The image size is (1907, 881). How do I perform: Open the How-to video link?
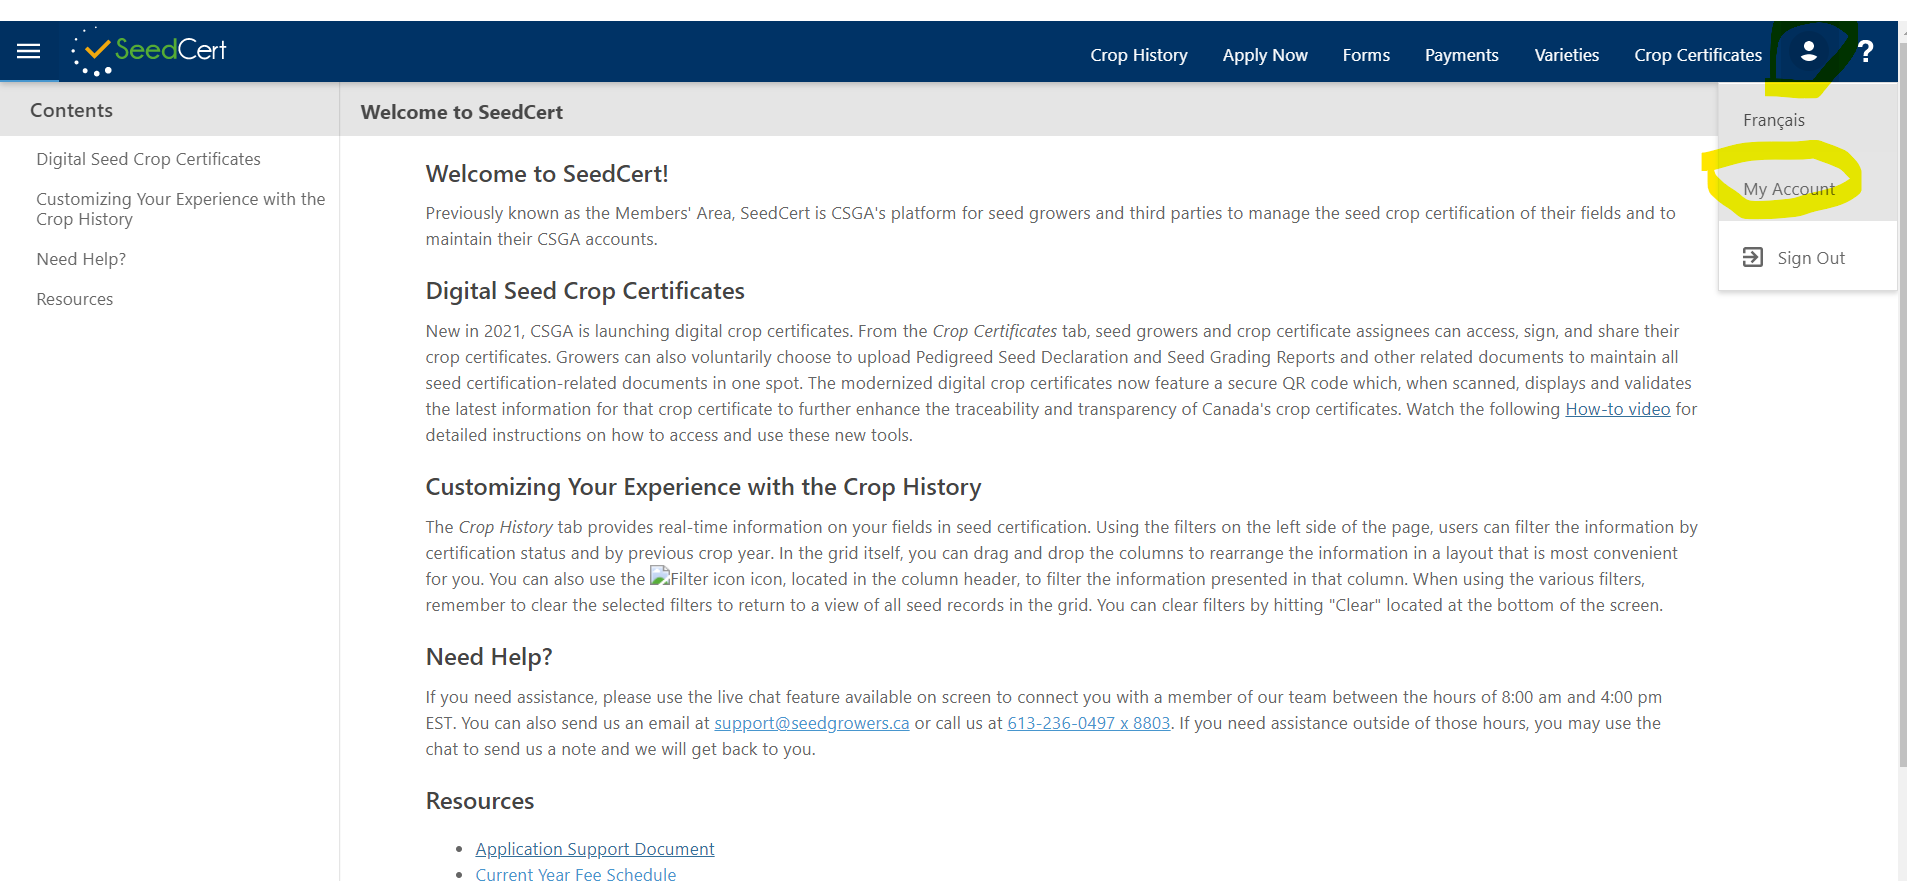pyautogui.click(x=1617, y=409)
